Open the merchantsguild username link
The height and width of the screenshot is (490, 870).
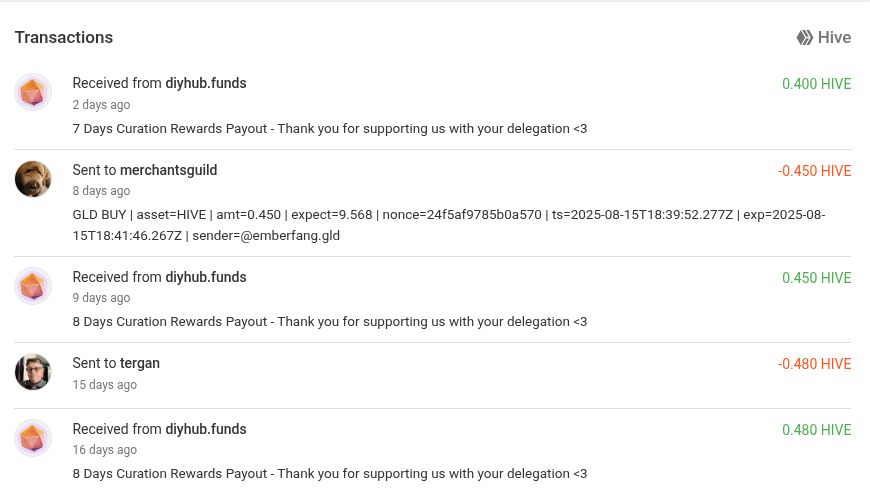[169, 170]
